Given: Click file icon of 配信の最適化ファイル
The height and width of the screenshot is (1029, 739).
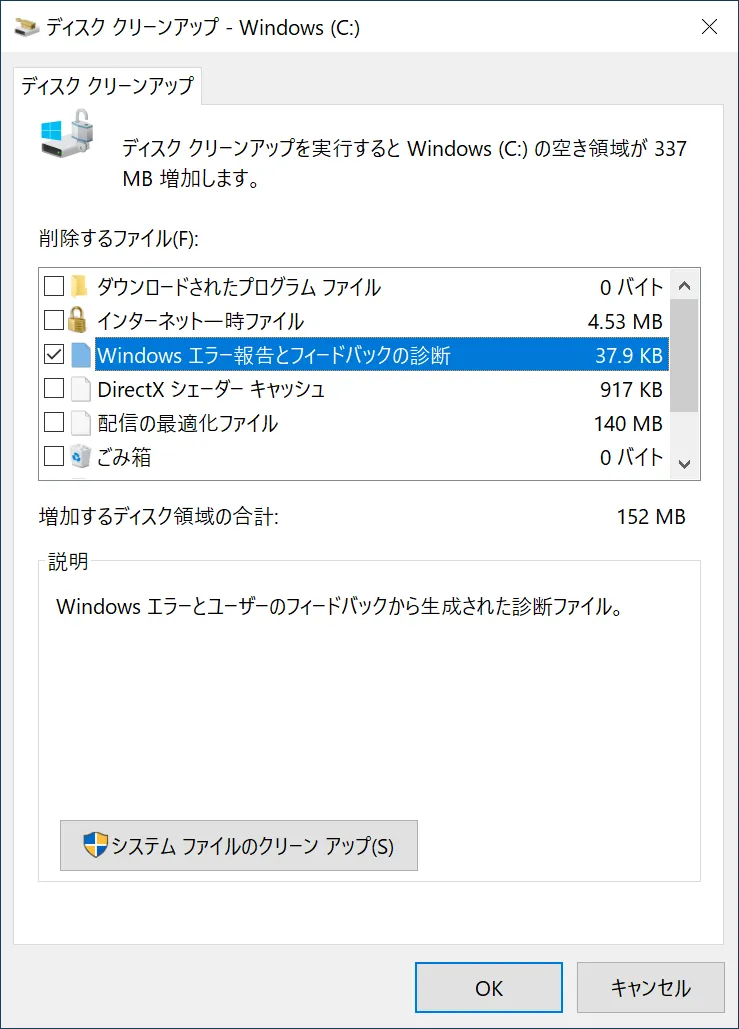Looking at the screenshot, I should [x=81, y=423].
